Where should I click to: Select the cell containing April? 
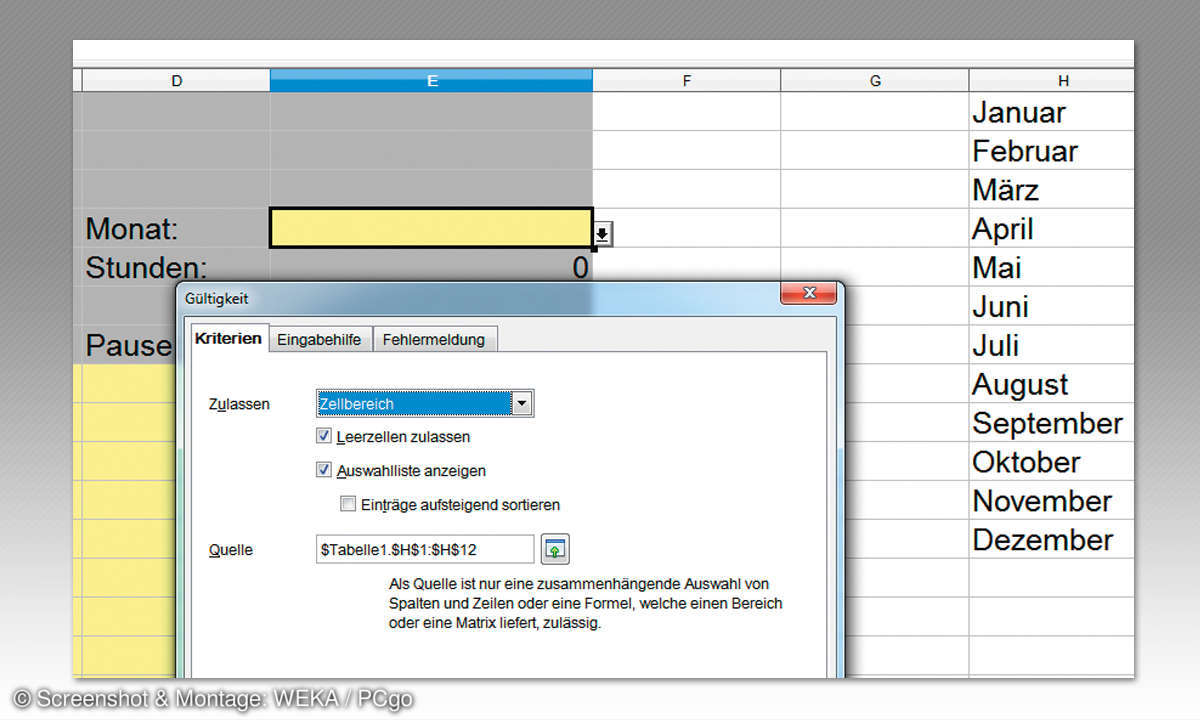click(x=1051, y=229)
